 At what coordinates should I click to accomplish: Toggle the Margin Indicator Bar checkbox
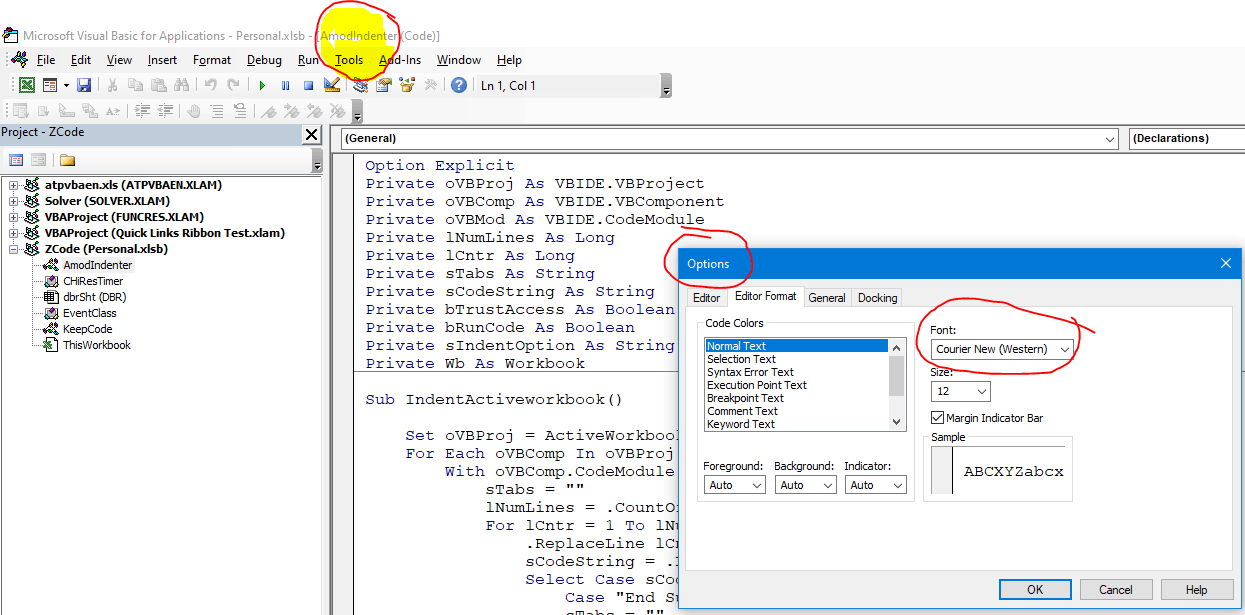point(937,418)
